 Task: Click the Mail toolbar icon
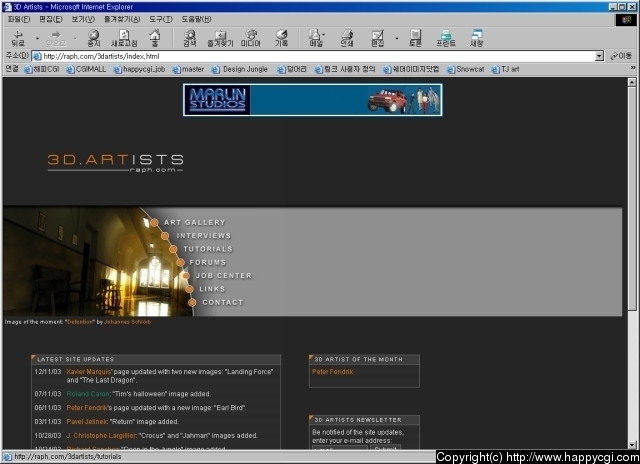click(315, 38)
